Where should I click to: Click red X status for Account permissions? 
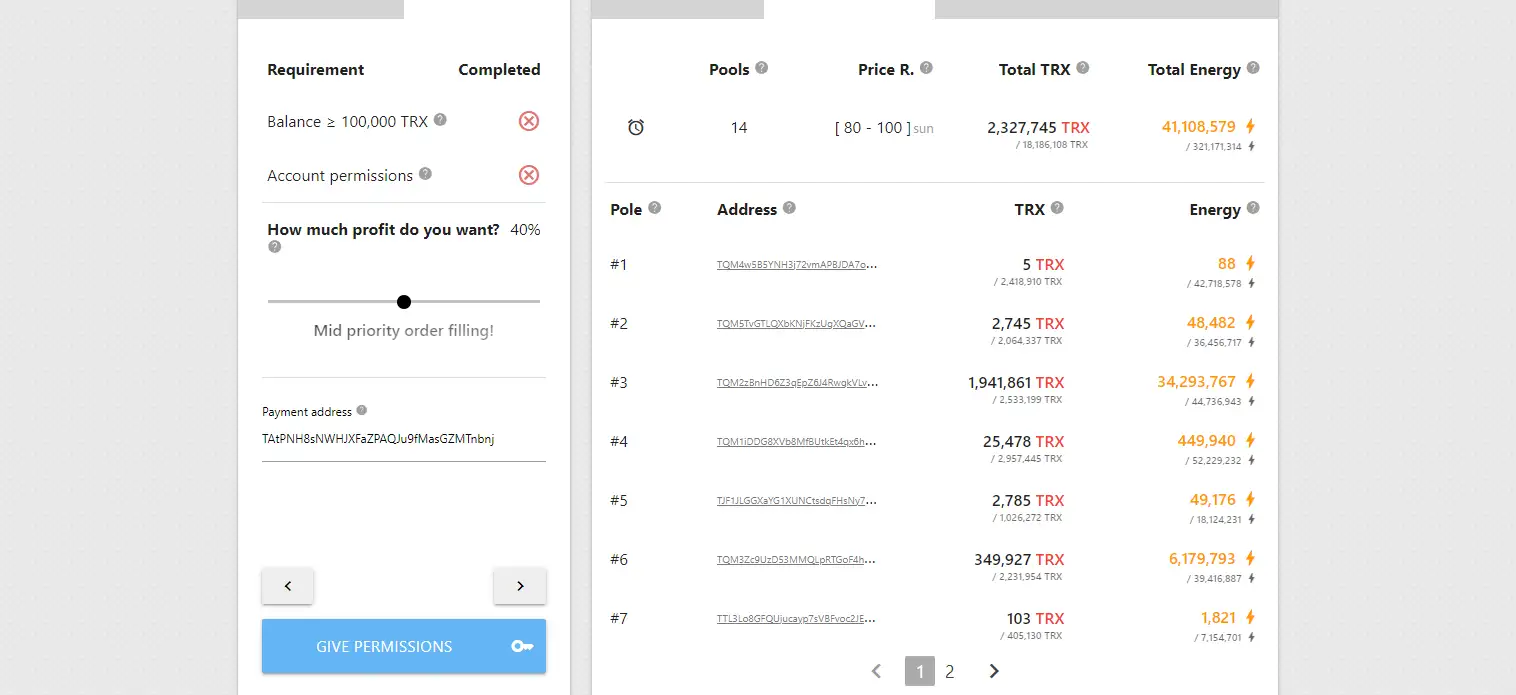(x=529, y=175)
